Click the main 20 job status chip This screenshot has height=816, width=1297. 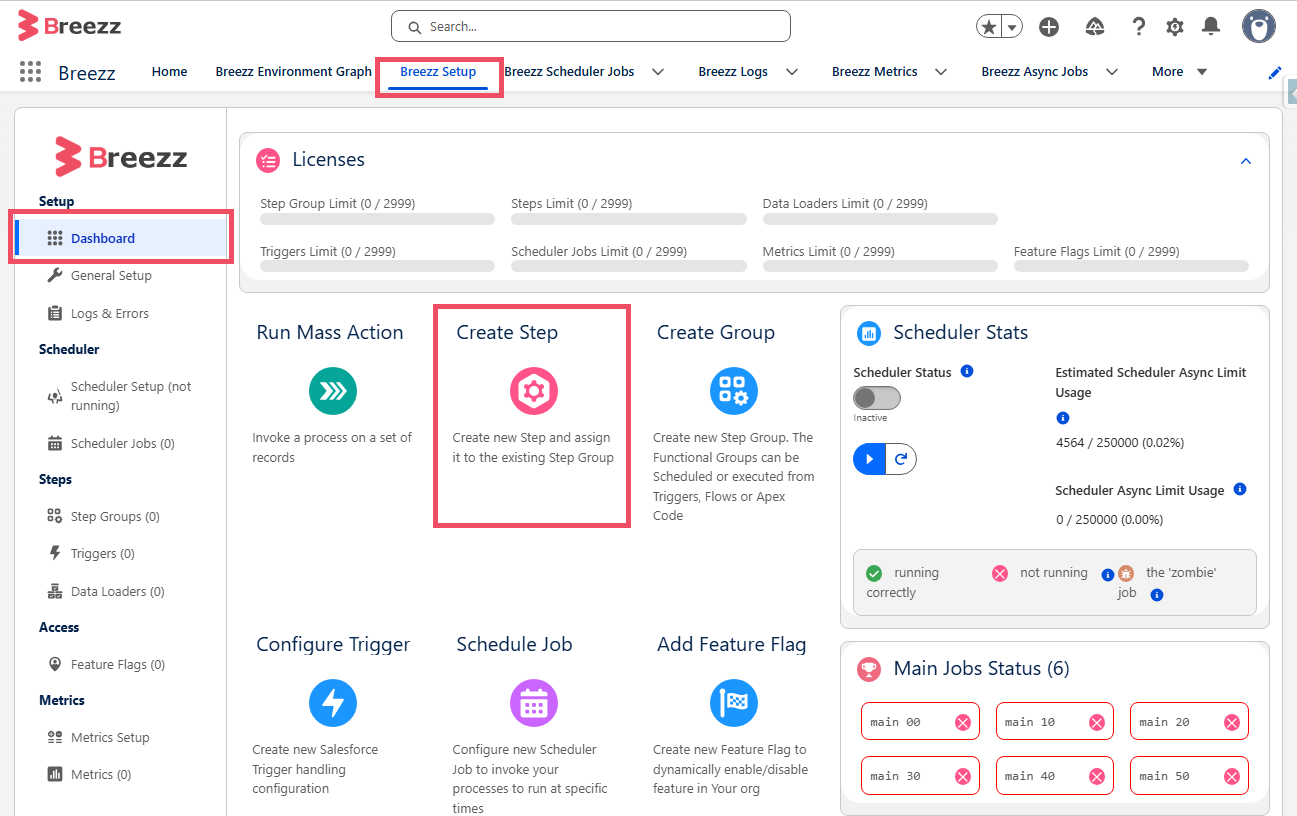(x=1189, y=722)
